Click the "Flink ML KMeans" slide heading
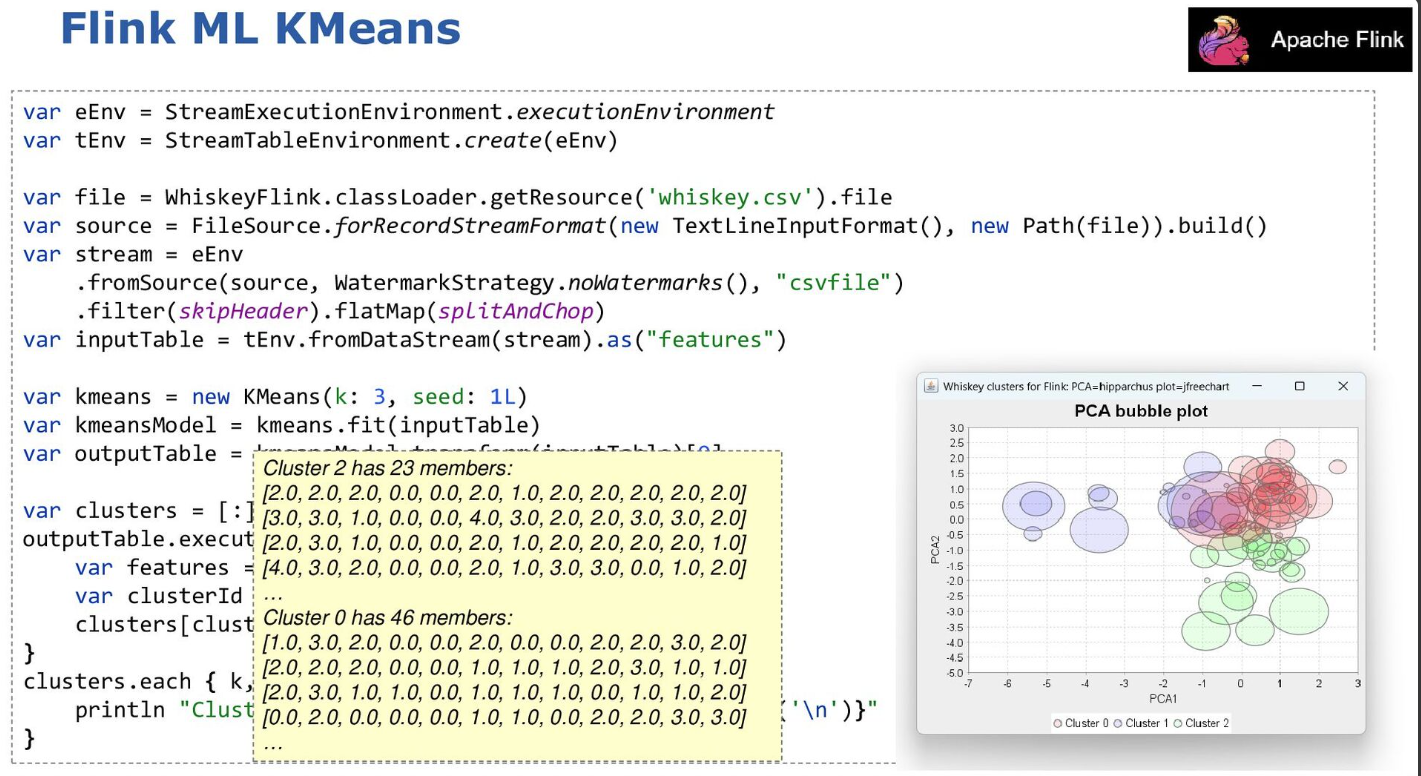This screenshot has width=1421, height=776. 260,29
